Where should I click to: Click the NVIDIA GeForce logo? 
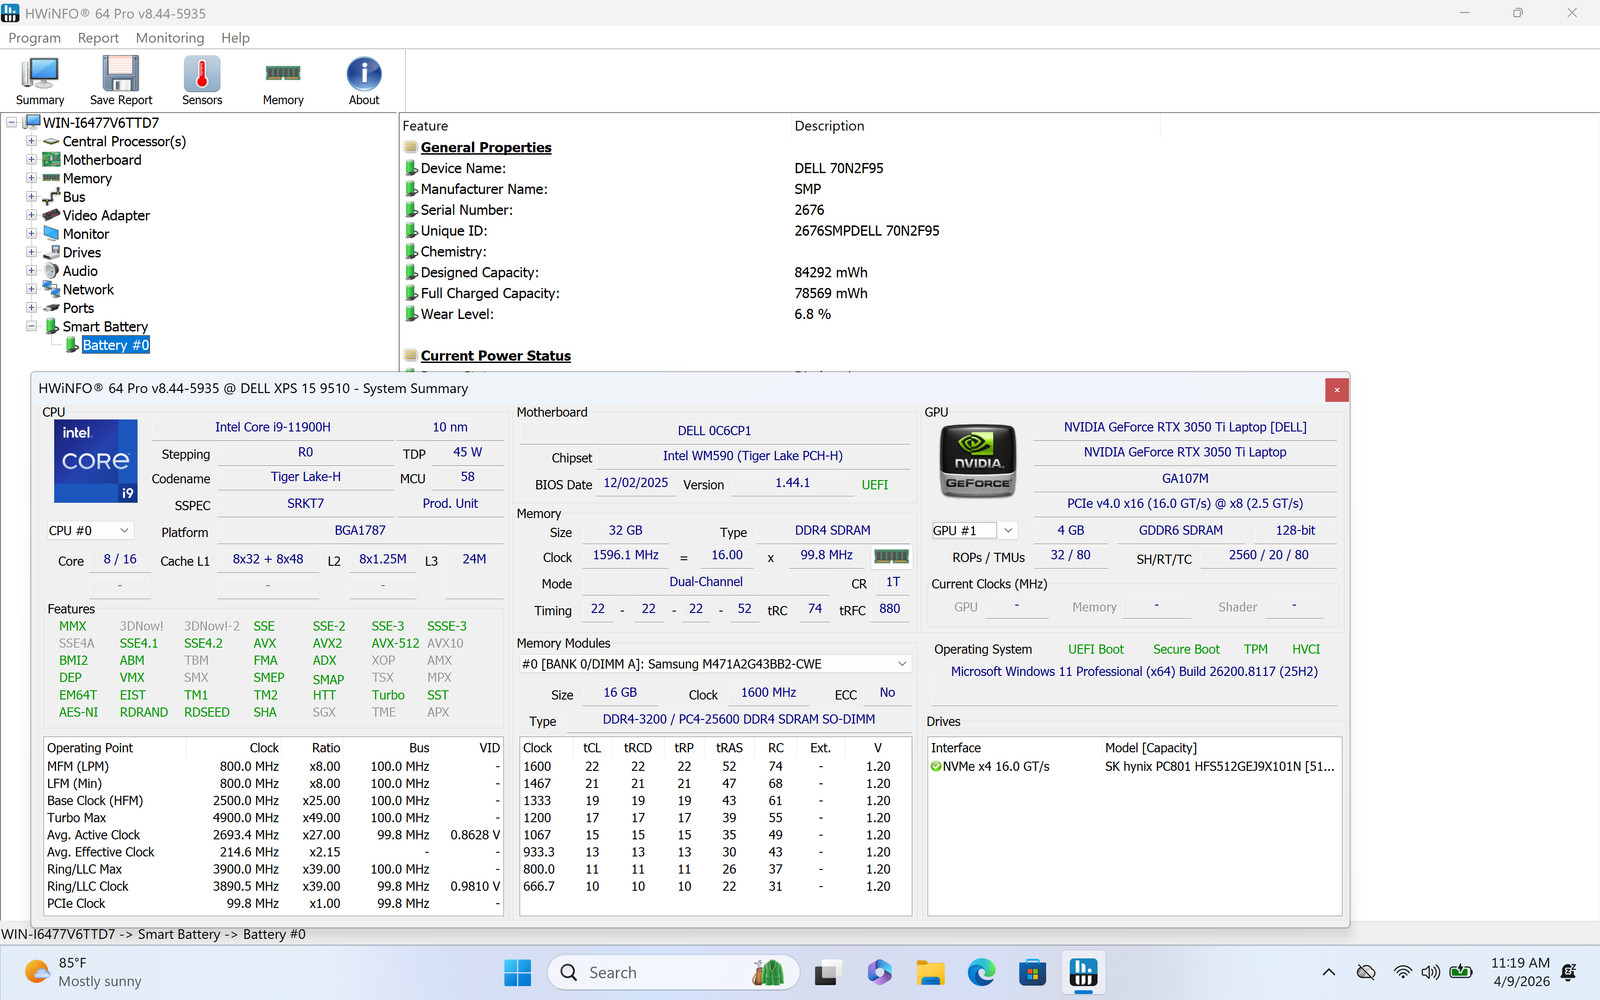(978, 462)
